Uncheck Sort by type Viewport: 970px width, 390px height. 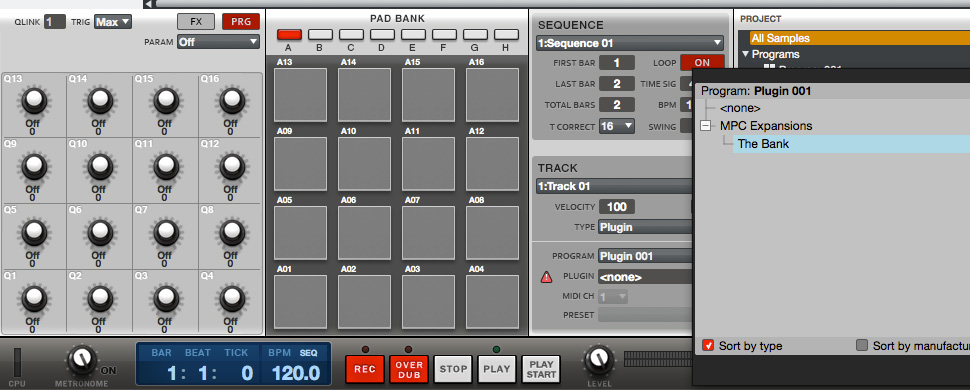708,345
